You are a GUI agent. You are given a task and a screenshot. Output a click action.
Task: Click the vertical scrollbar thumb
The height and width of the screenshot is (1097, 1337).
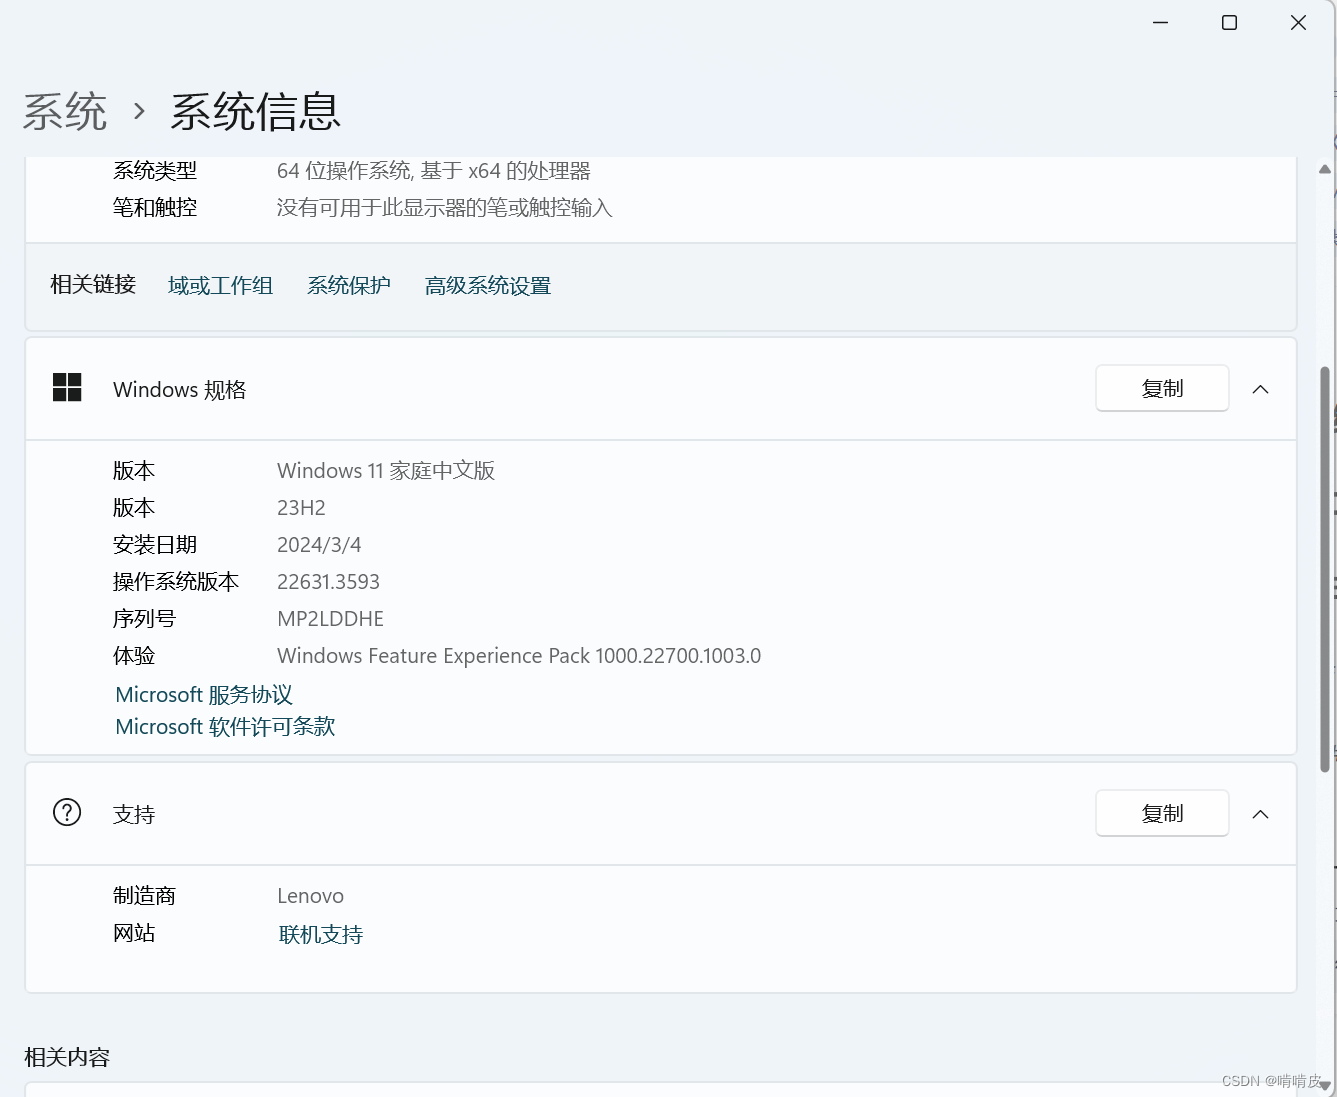point(1325,569)
